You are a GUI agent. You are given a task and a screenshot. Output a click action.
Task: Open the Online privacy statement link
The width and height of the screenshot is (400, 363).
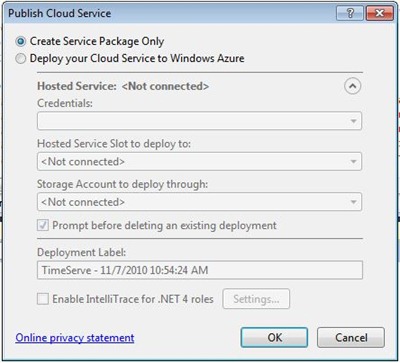[x=75, y=338]
